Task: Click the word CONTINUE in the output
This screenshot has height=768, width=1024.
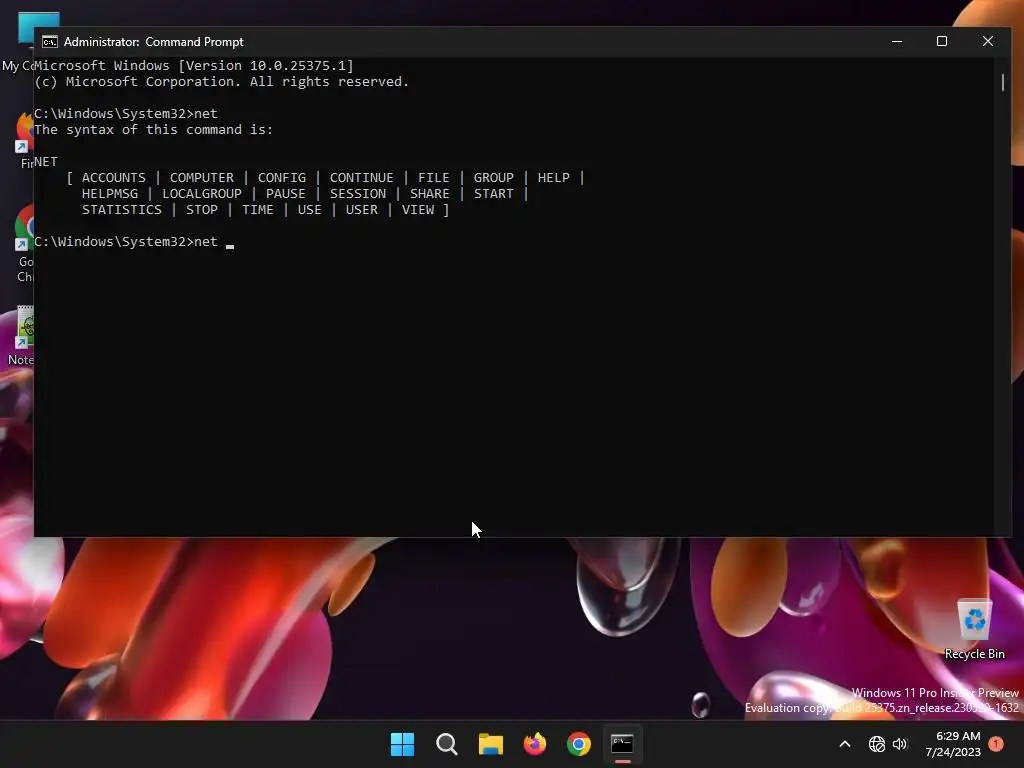Action: pos(361,178)
